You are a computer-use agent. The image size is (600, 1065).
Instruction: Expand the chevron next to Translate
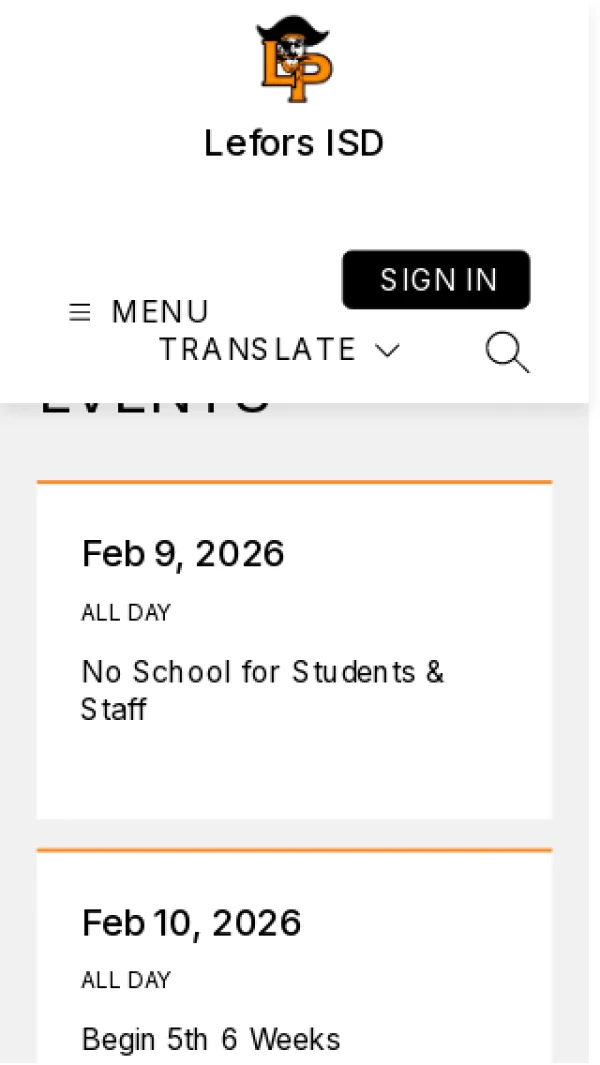coord(387,350)
